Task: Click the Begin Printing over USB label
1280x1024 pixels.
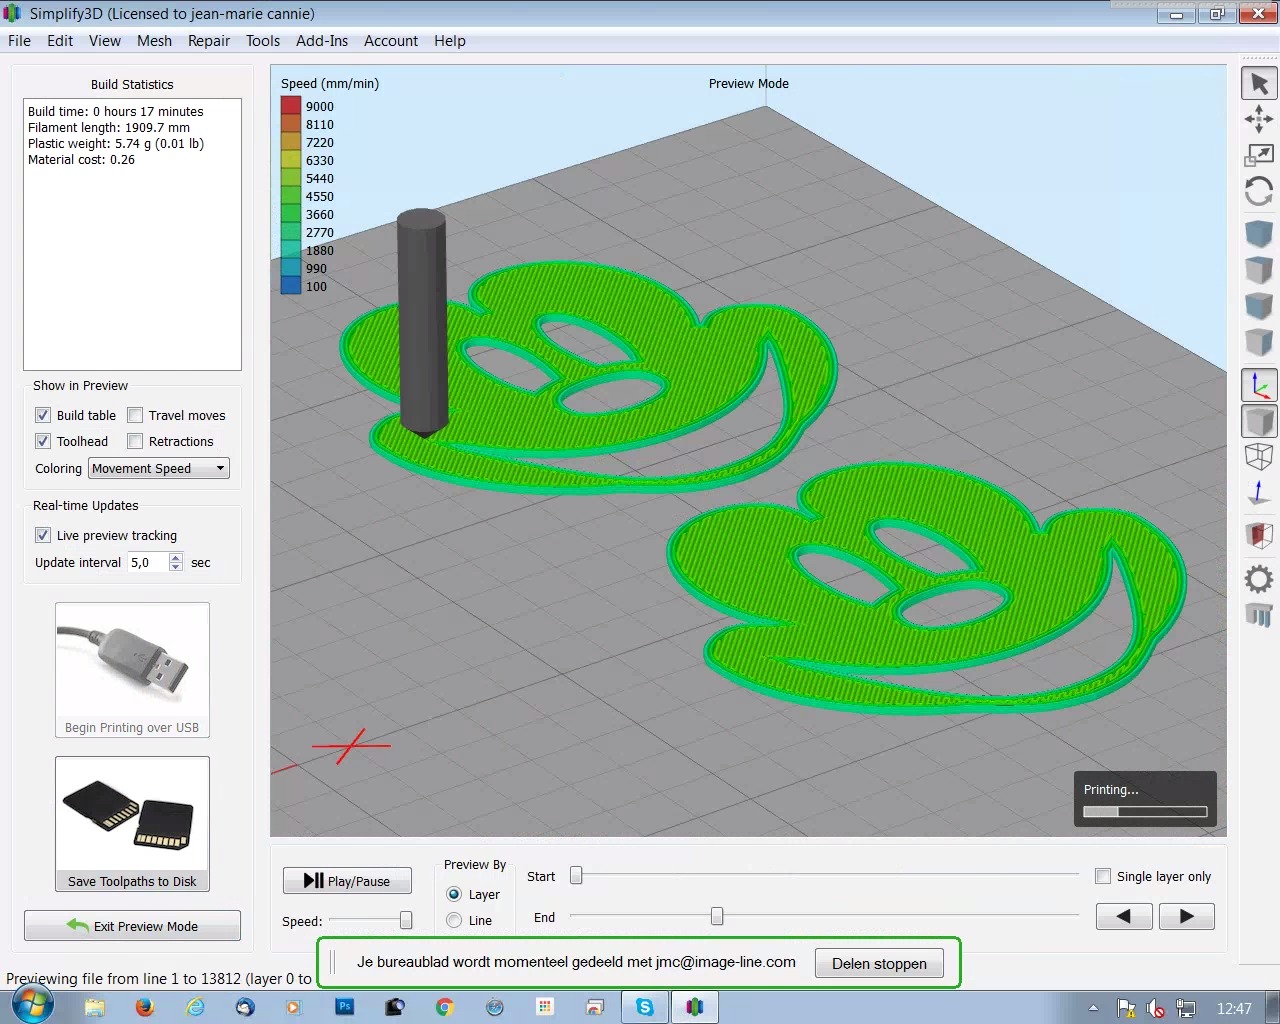Action: [x=132, y=728]
